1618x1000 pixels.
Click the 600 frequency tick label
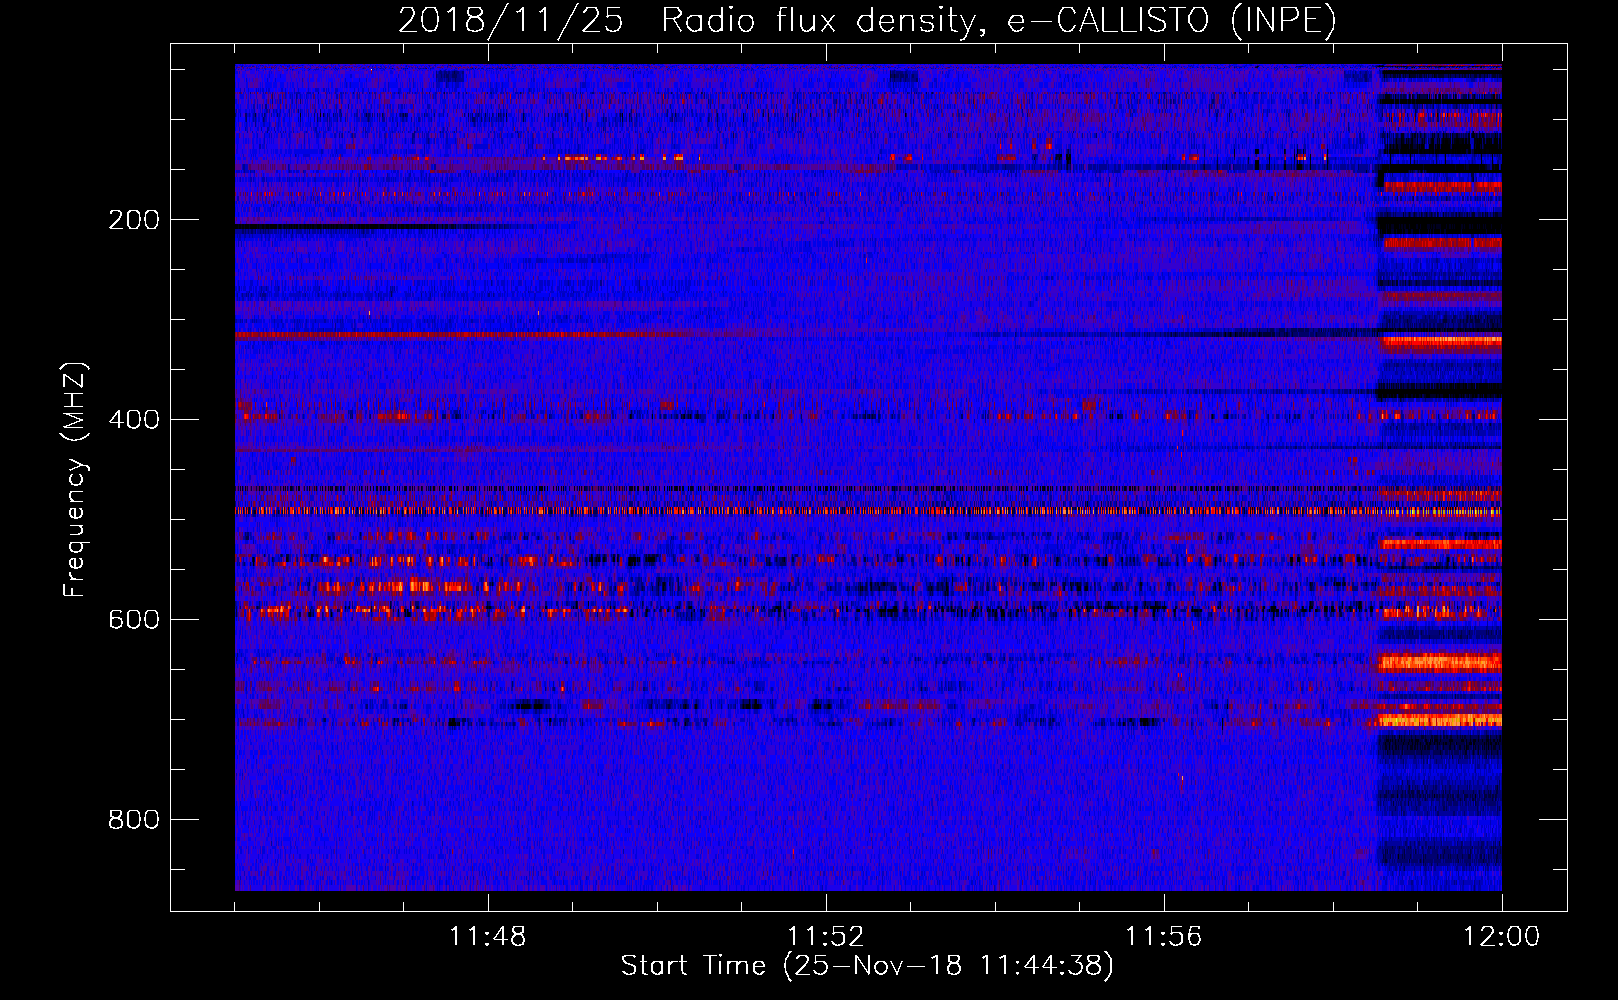click(x=134, y=620)
